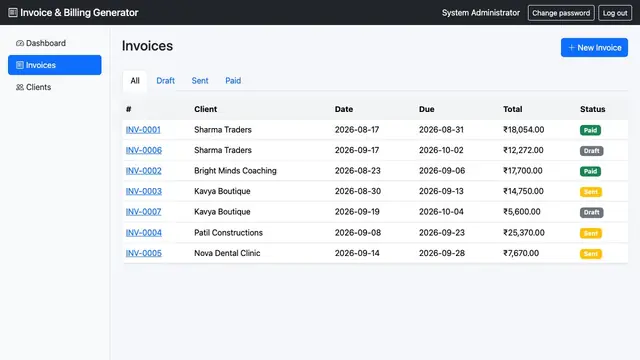Click Patil Constructions client cell
This screenshot has width=640, height=360.
[228, 232]
